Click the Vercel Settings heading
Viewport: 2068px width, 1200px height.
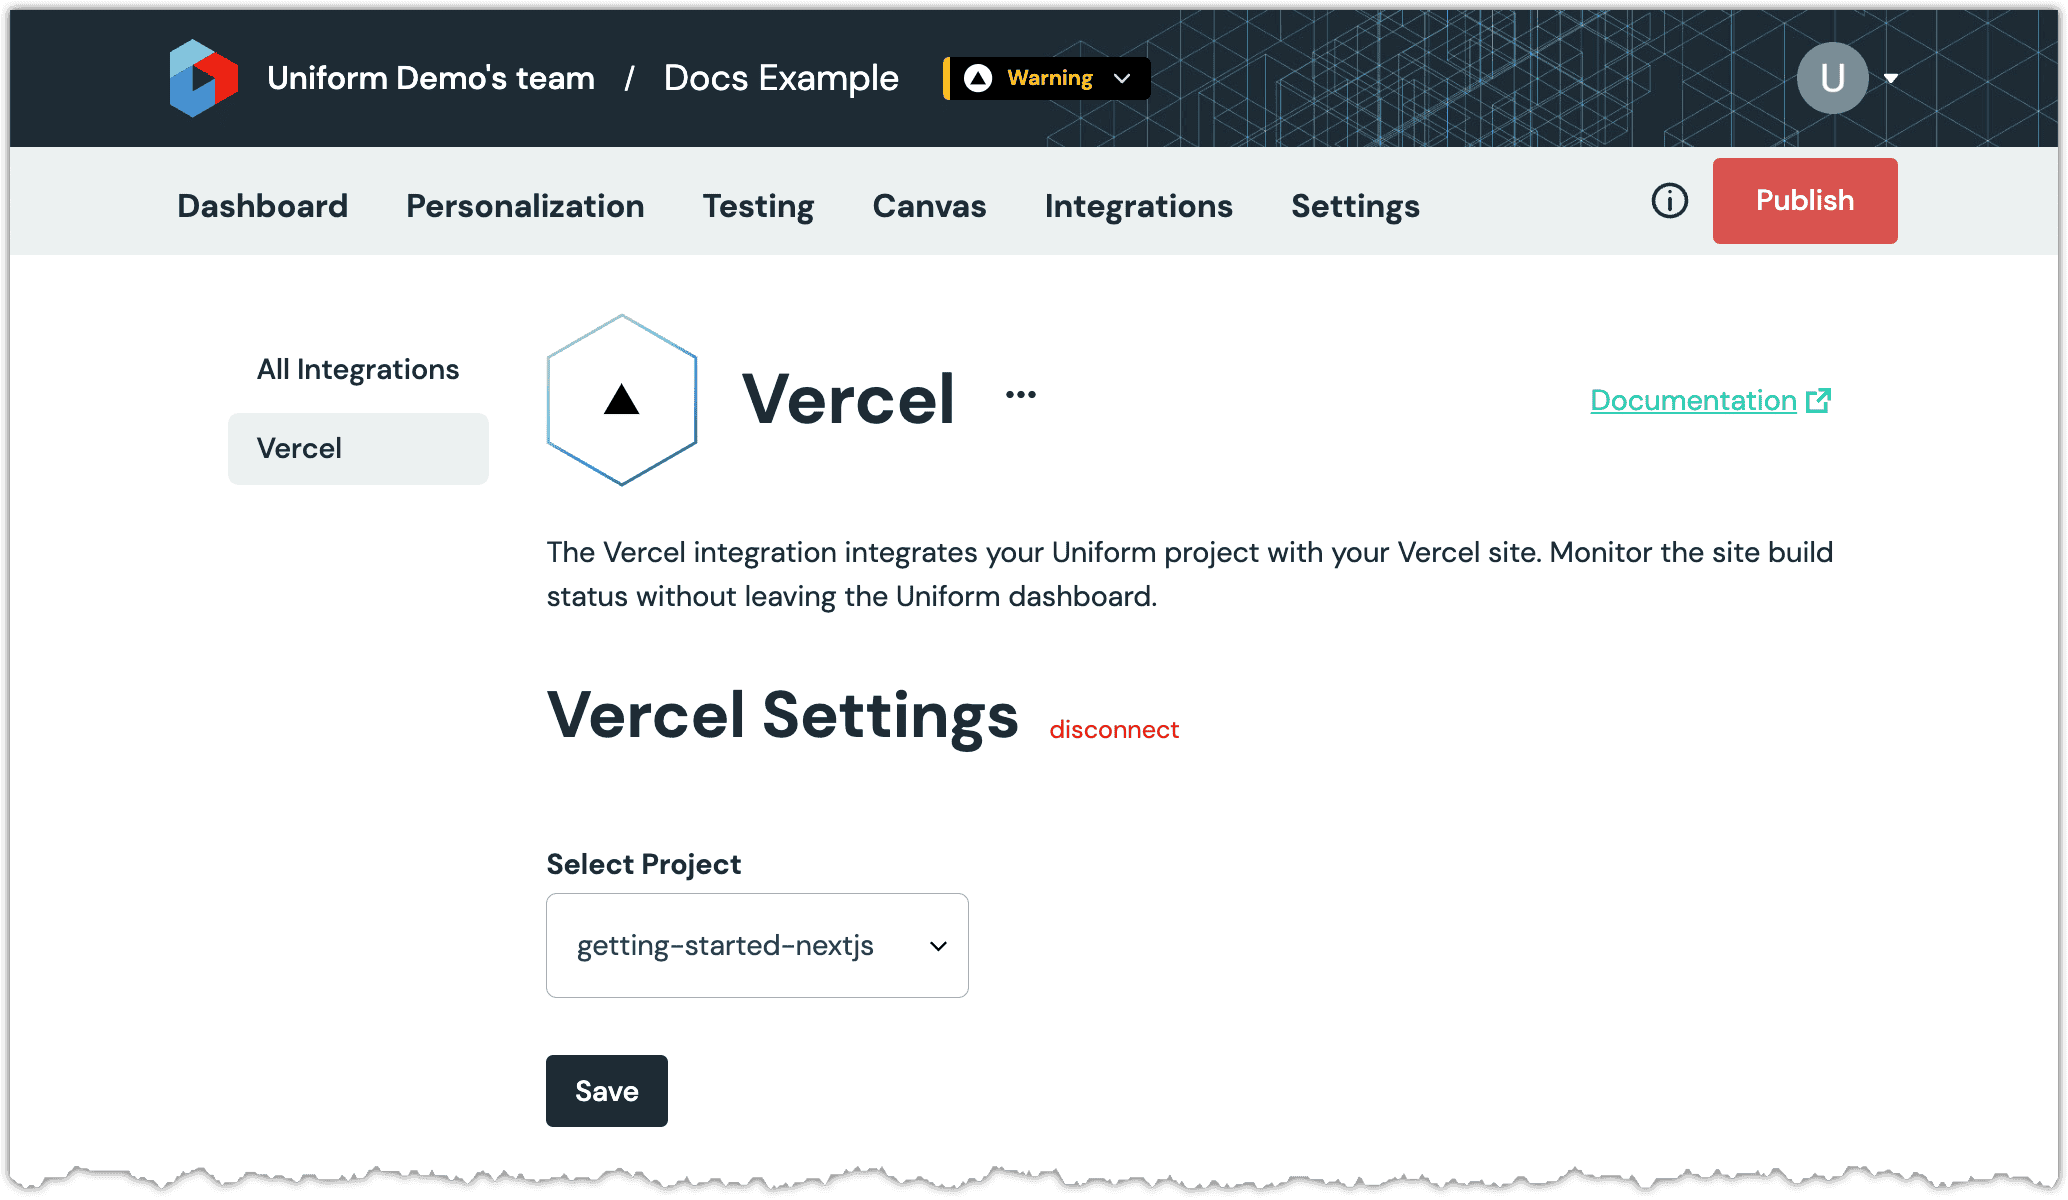782,716
